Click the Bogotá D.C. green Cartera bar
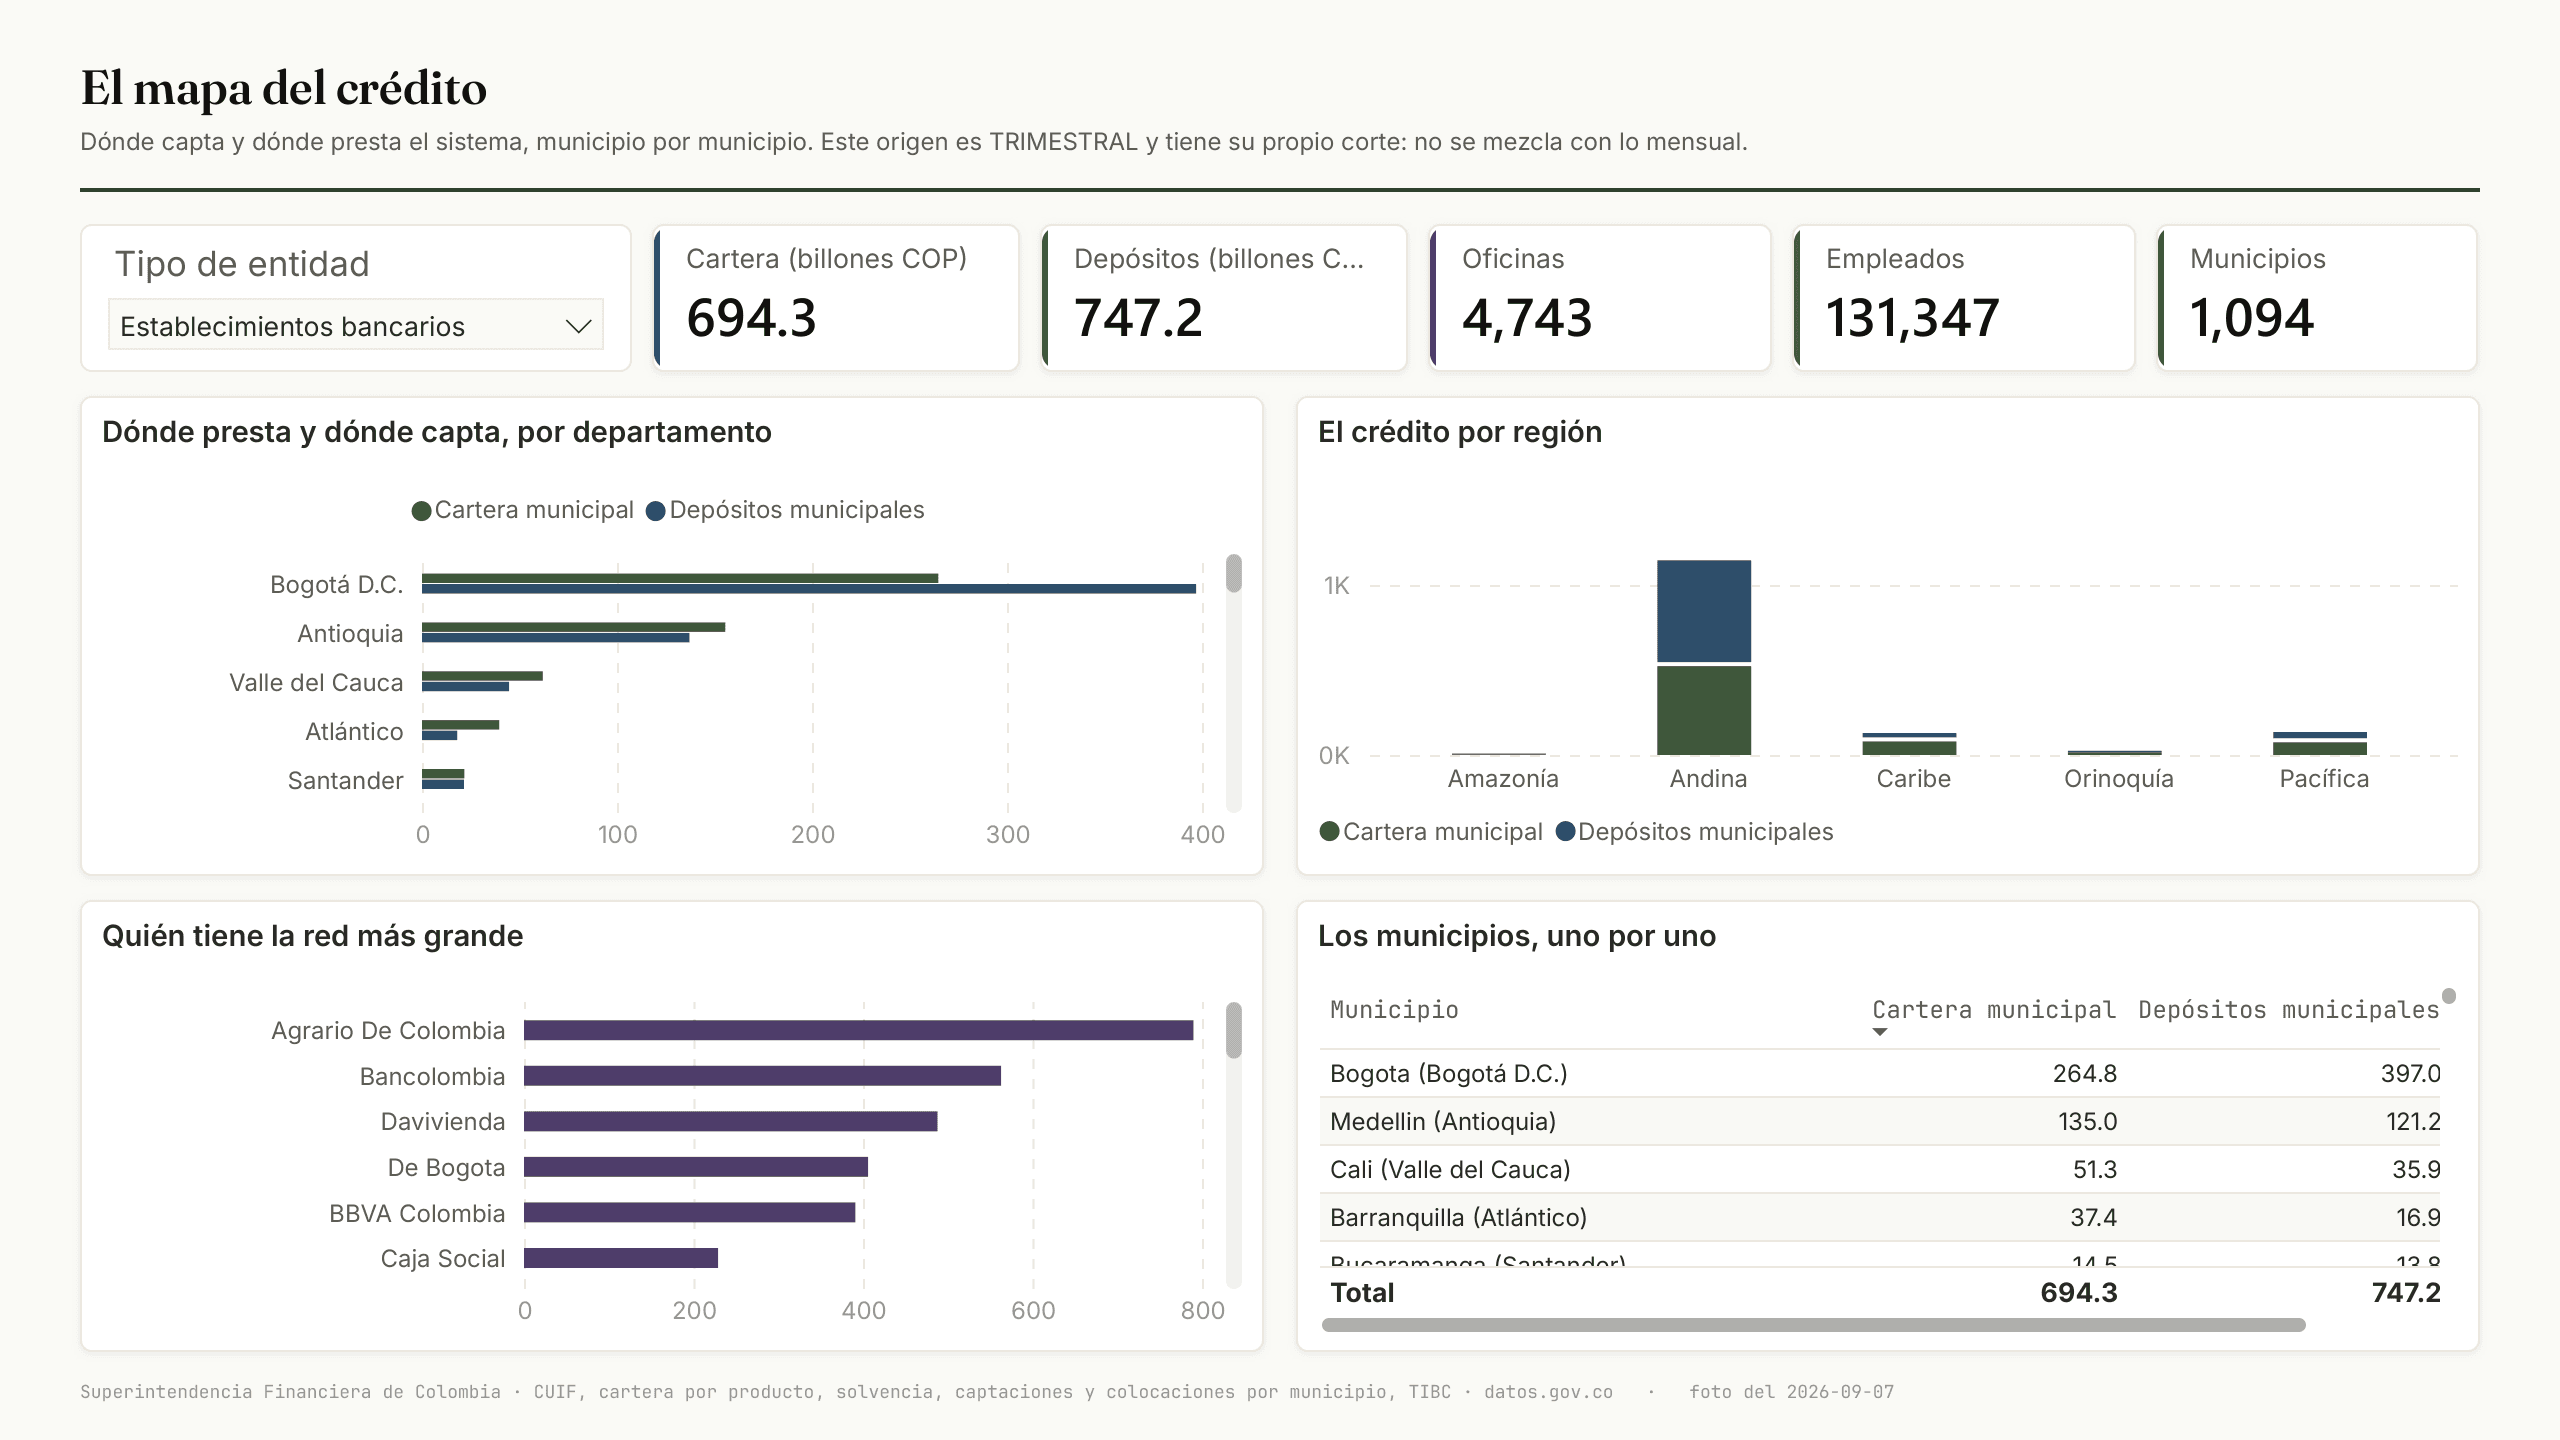 pos(680,578)
